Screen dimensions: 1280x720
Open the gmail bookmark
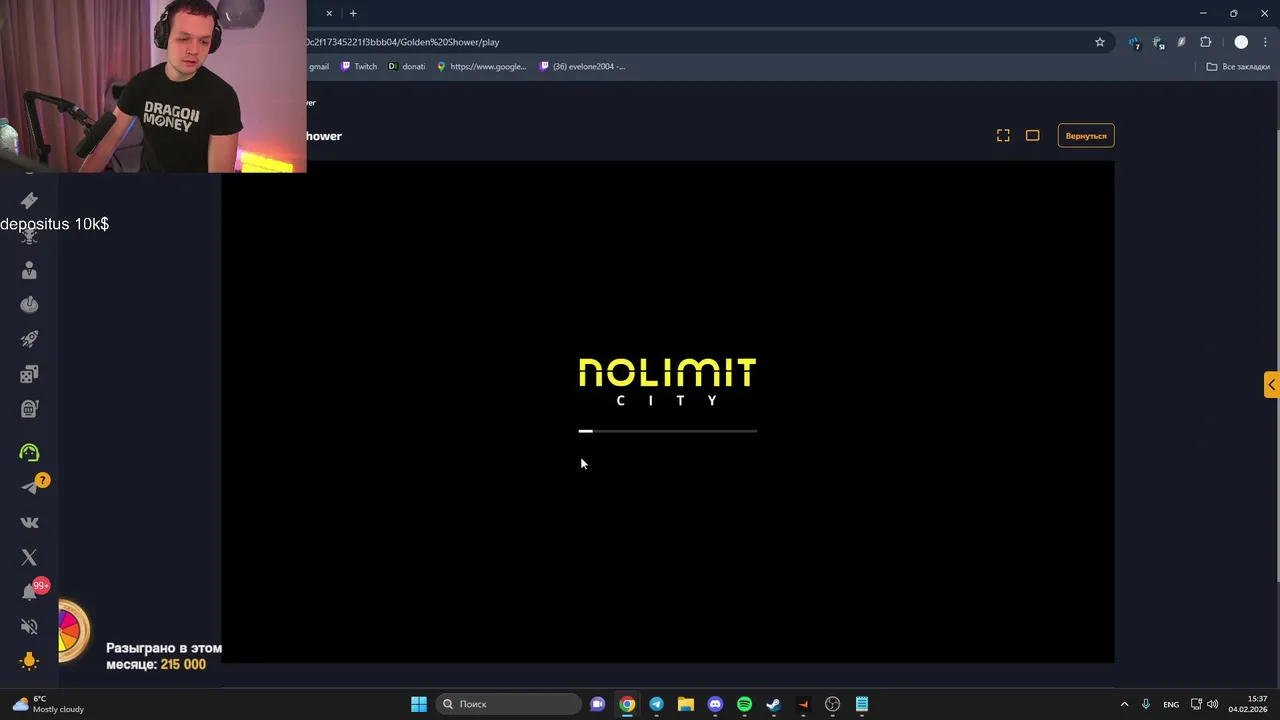(319, 66)
